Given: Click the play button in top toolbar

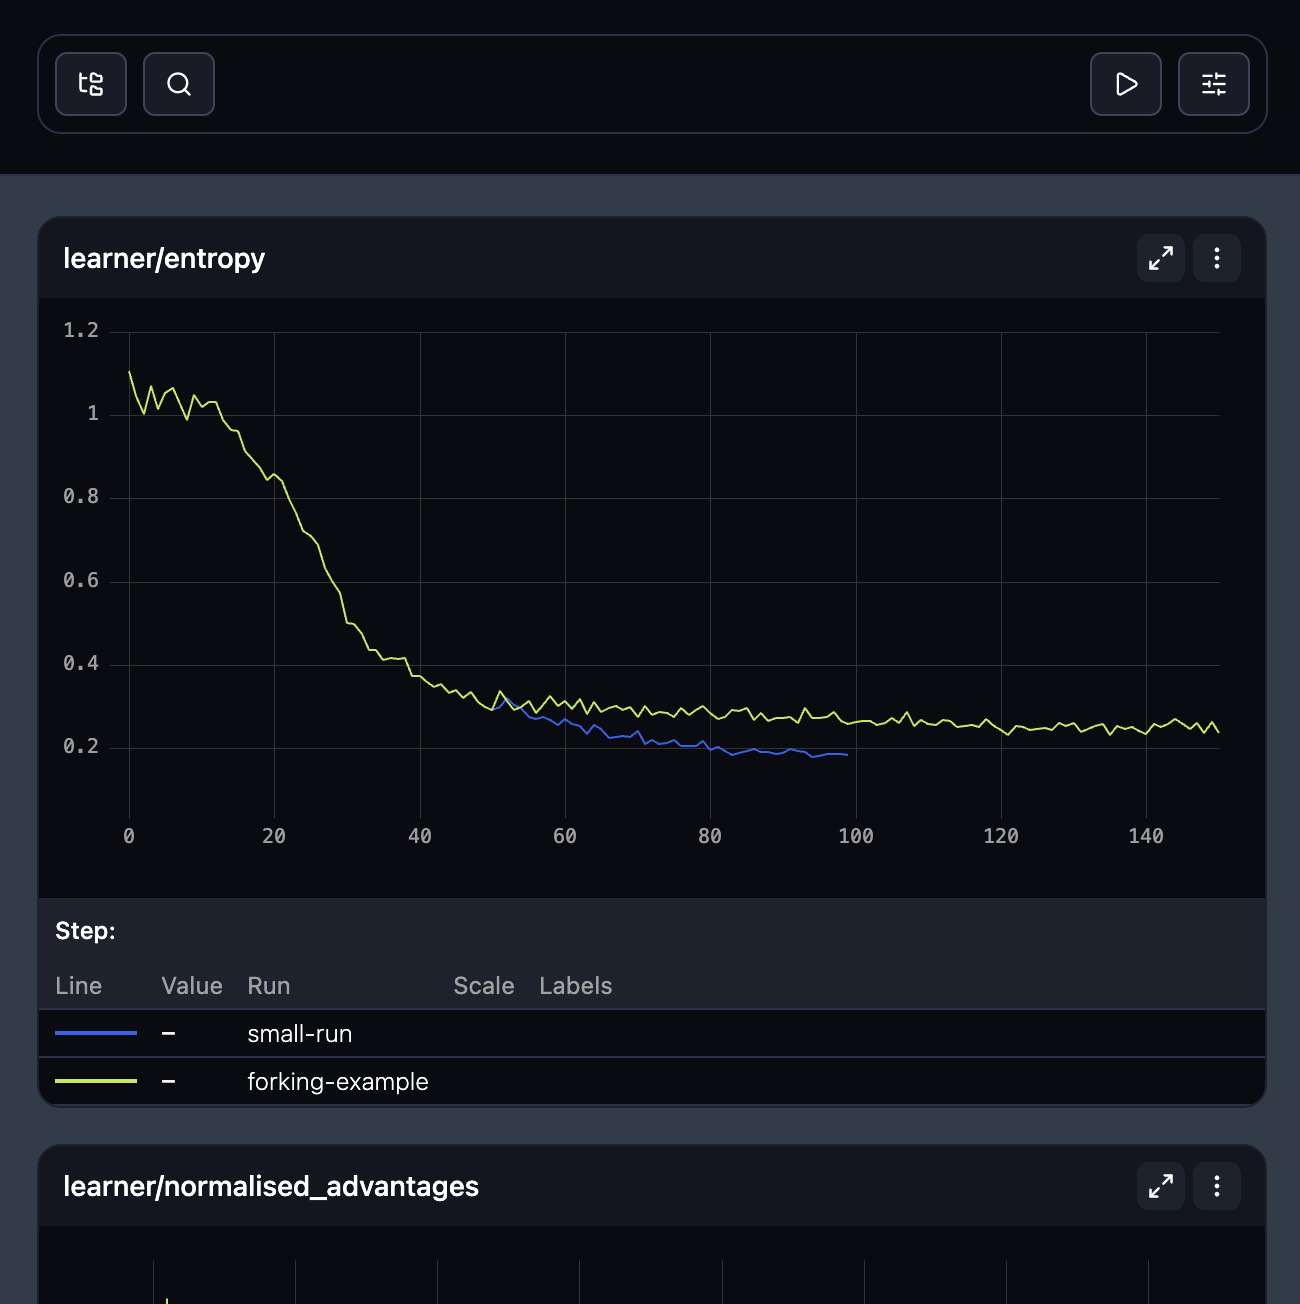Looking at the screenshot, I should 1126,84.
